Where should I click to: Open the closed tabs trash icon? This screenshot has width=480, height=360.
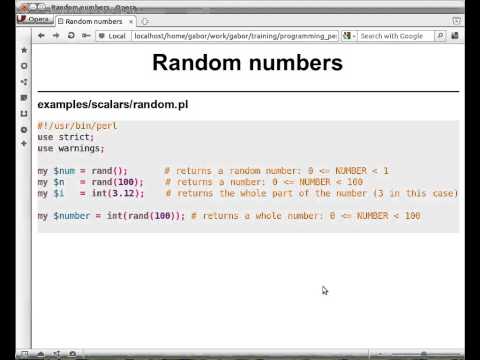[x=456, y=21]
